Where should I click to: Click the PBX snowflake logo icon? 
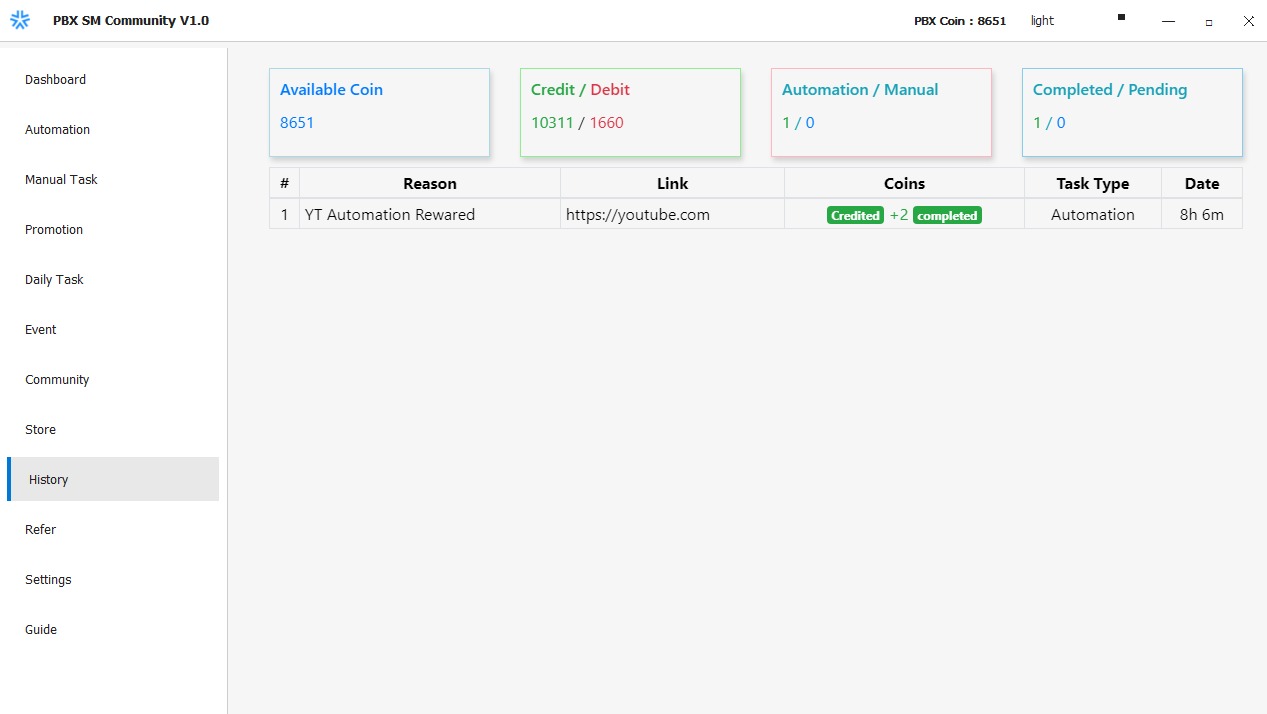20,20
